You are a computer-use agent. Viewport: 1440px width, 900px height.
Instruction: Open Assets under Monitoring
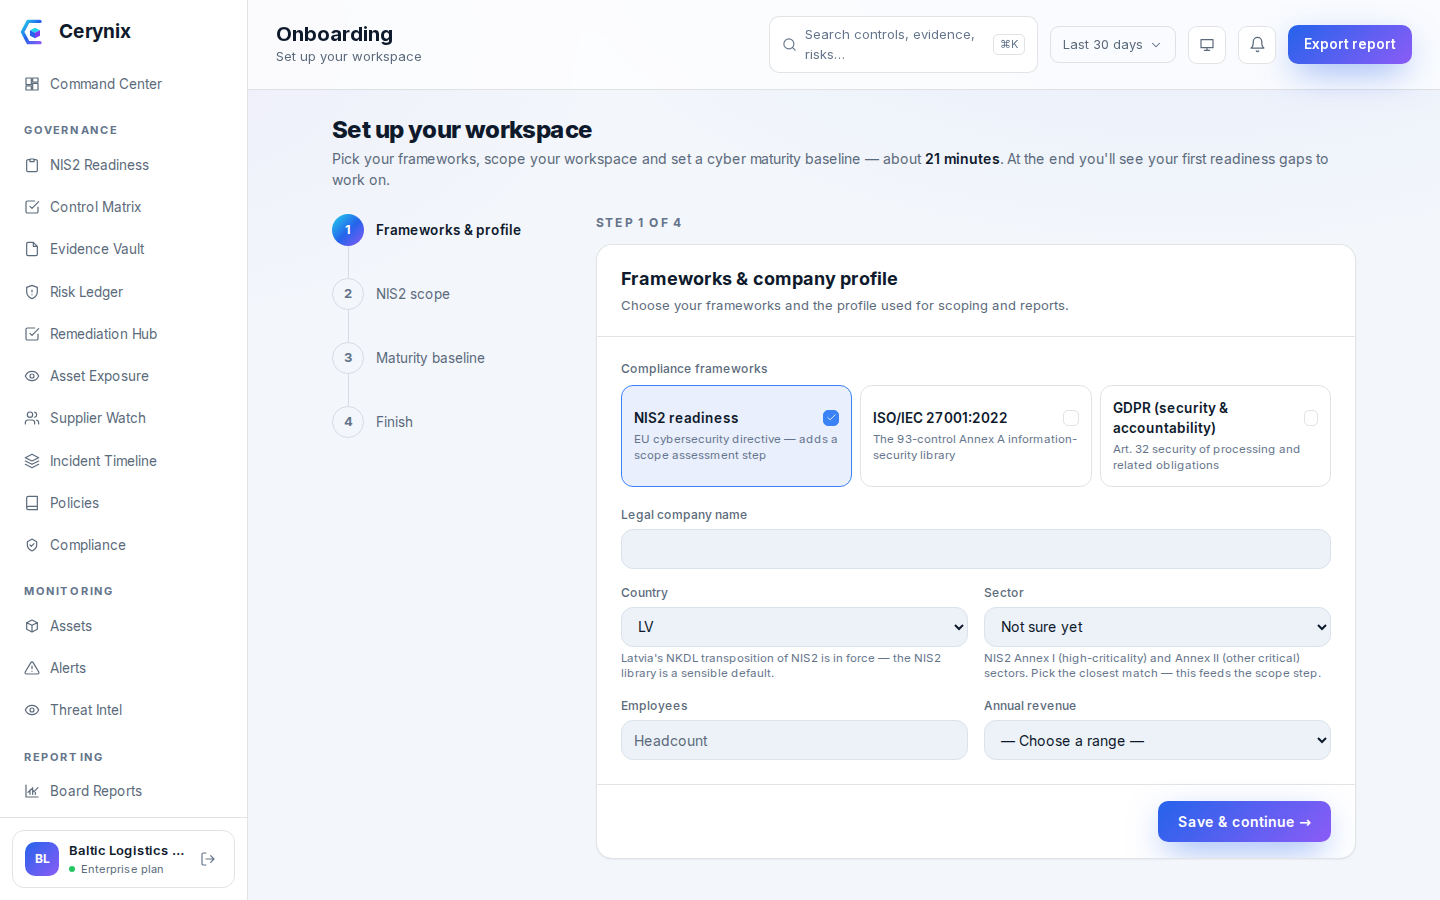(x=124, y=626)
